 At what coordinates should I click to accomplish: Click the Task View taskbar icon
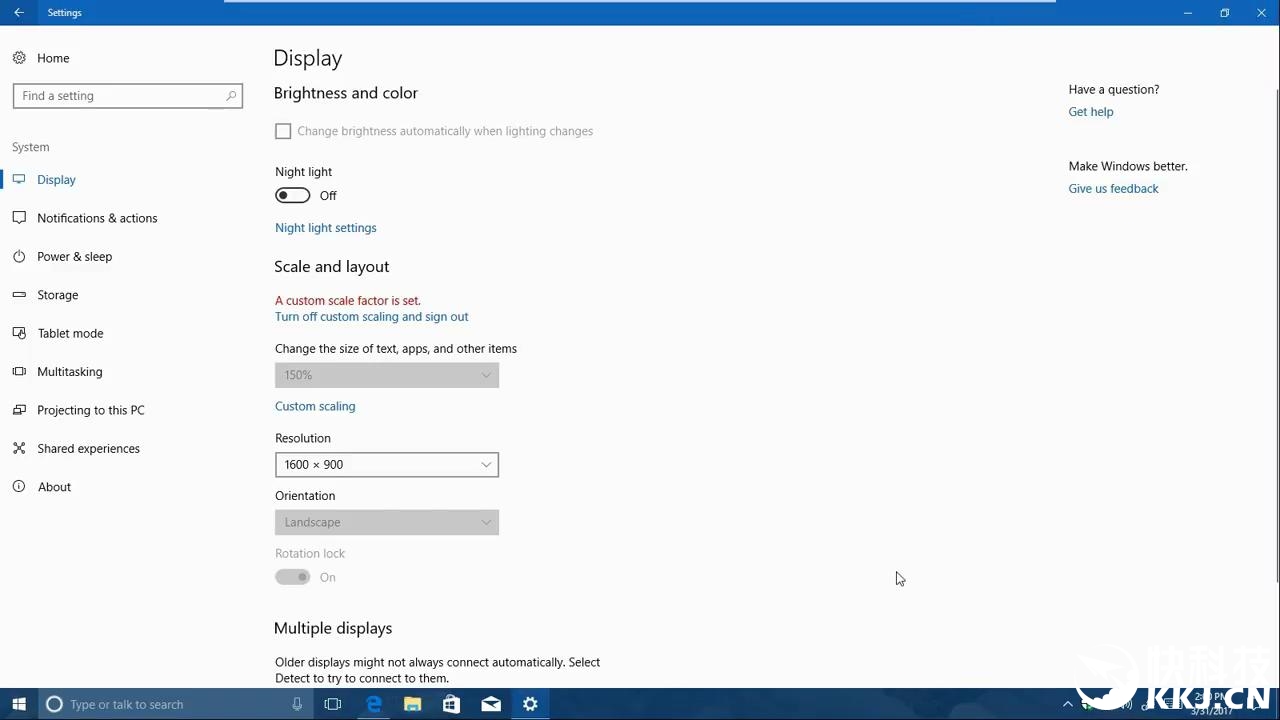(x=333, y=704)
